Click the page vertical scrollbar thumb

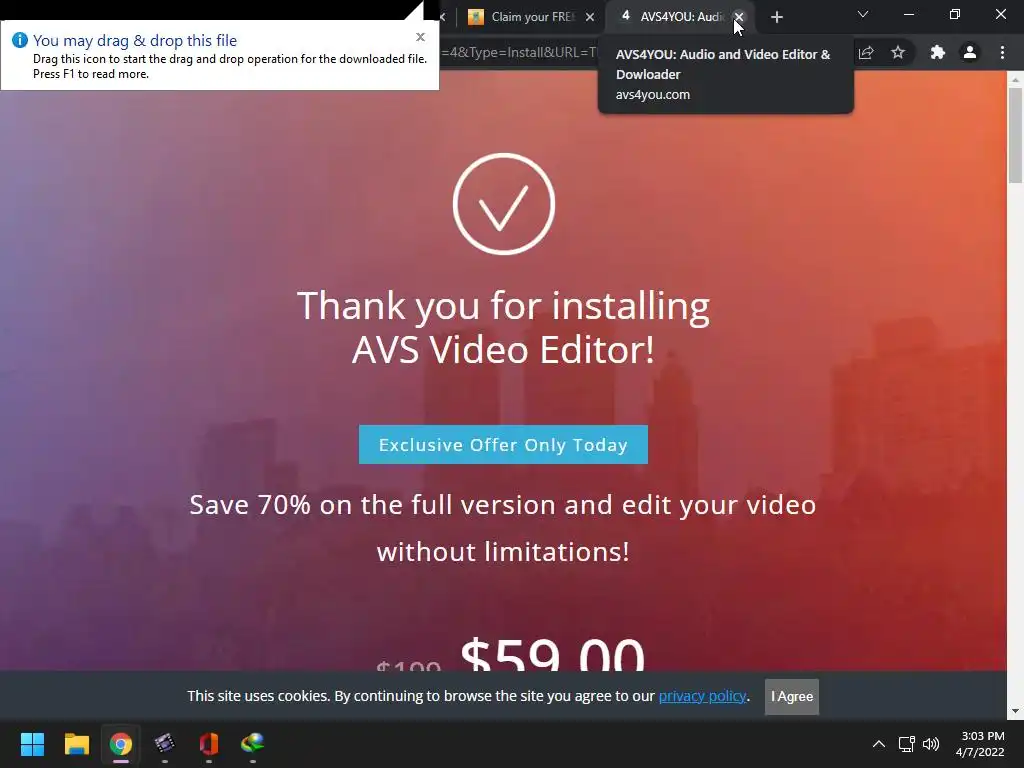coord(1015,135)
